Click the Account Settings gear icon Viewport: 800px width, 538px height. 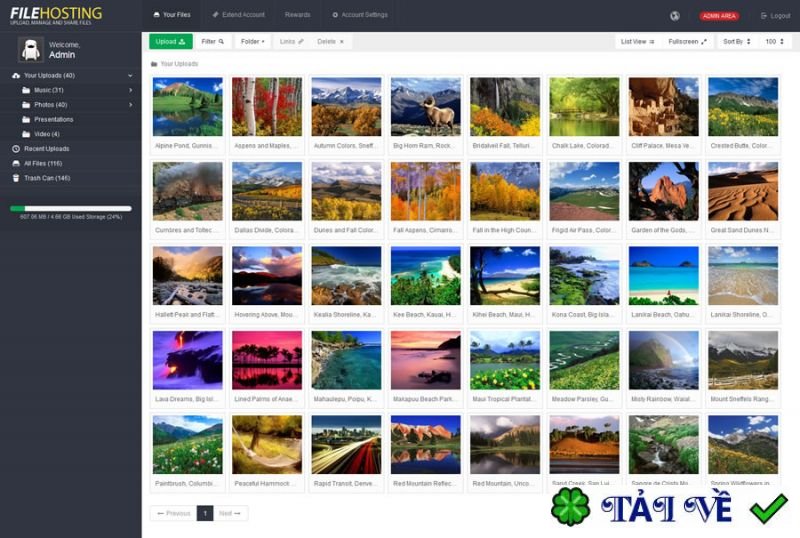335,15
